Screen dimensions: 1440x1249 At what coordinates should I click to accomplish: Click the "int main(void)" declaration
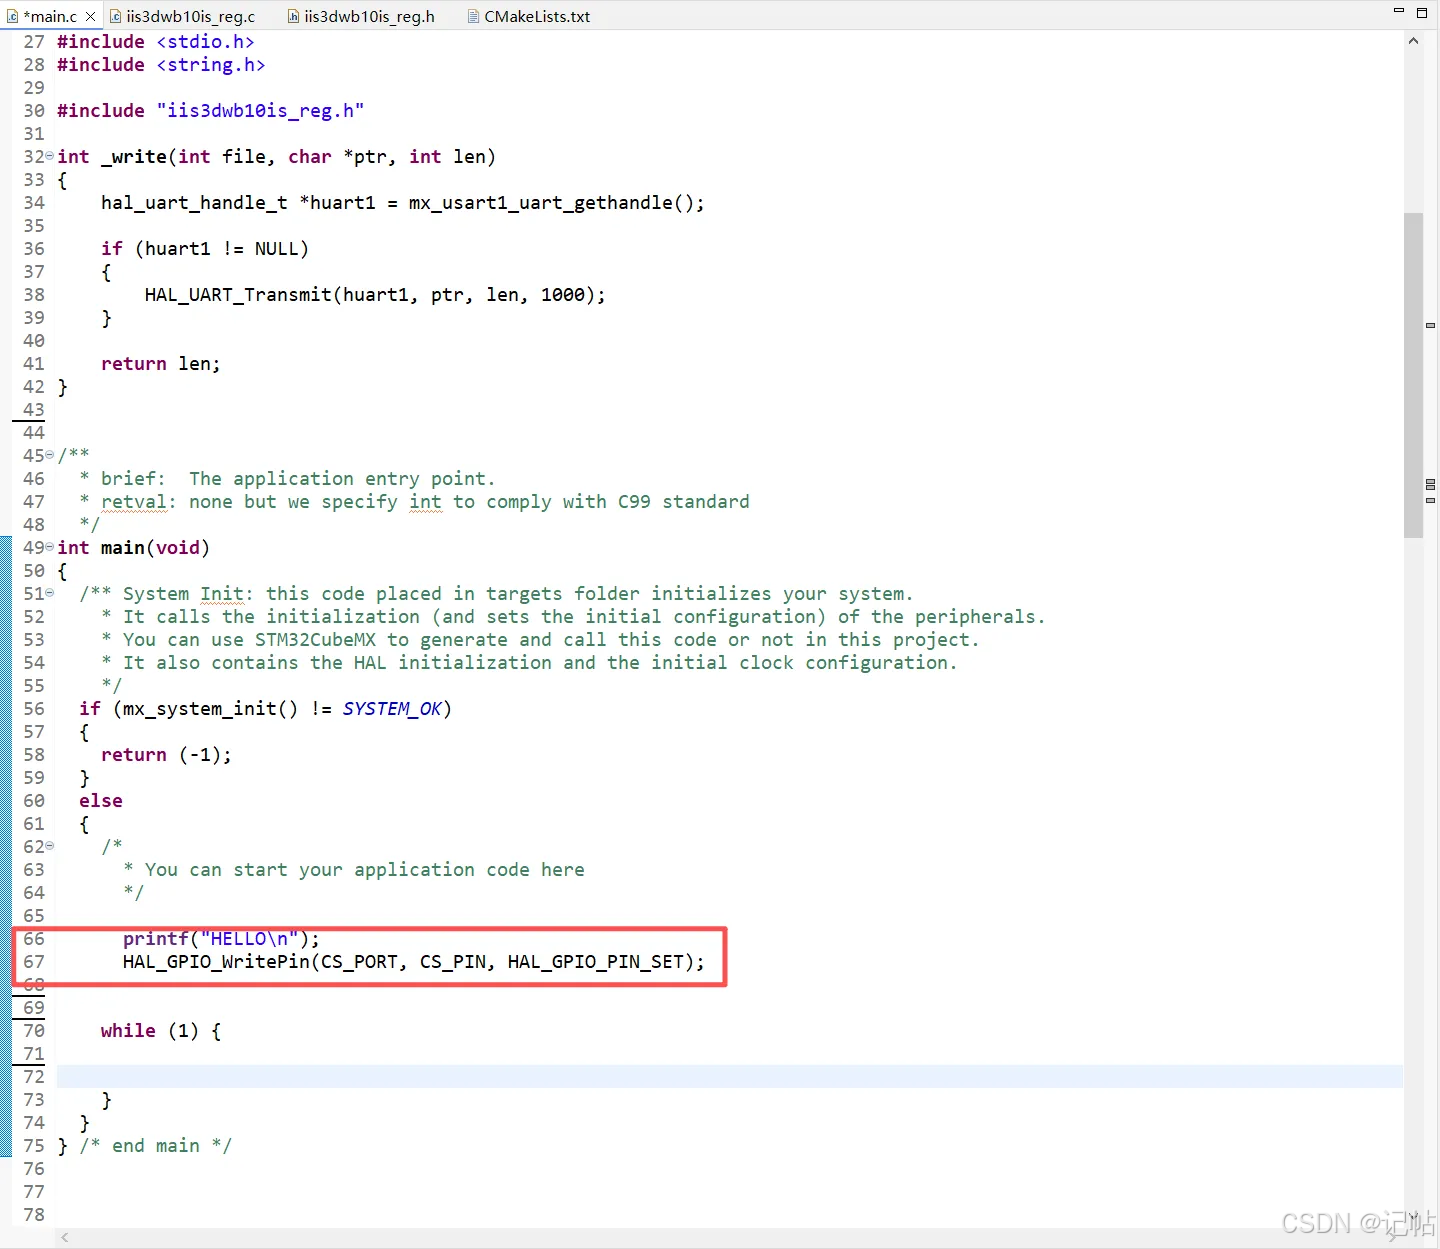(134, 548)
